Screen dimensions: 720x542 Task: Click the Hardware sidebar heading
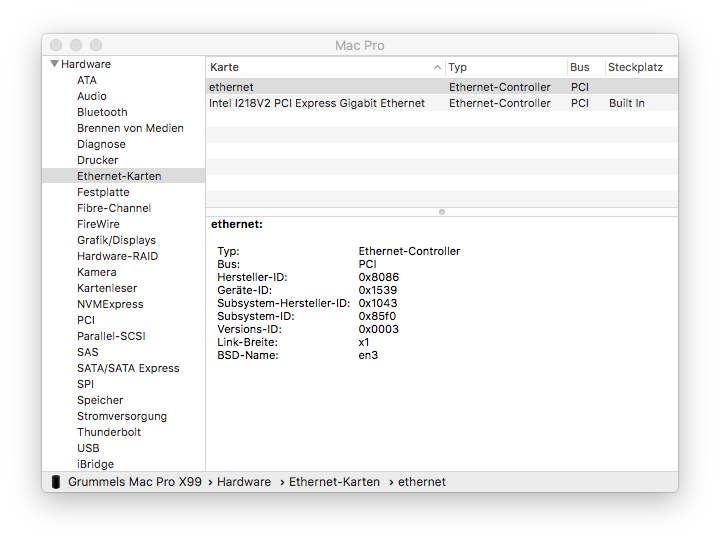click(x=86, y=64)
